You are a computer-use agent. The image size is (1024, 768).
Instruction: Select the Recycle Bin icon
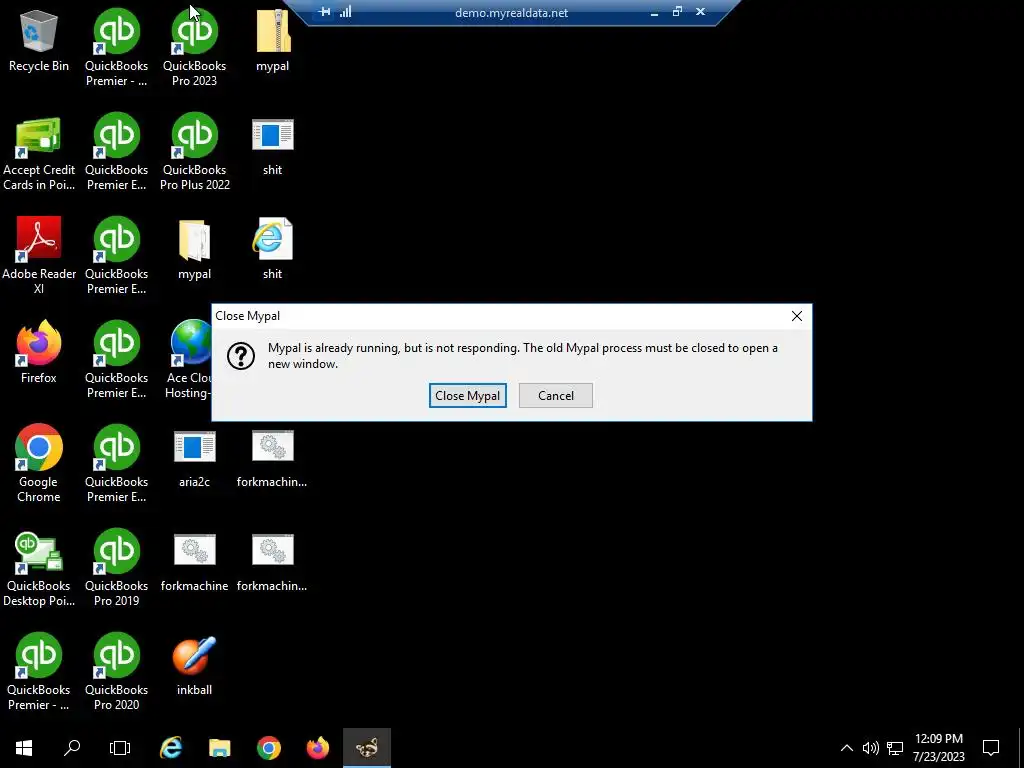click(x=39, y=41)
